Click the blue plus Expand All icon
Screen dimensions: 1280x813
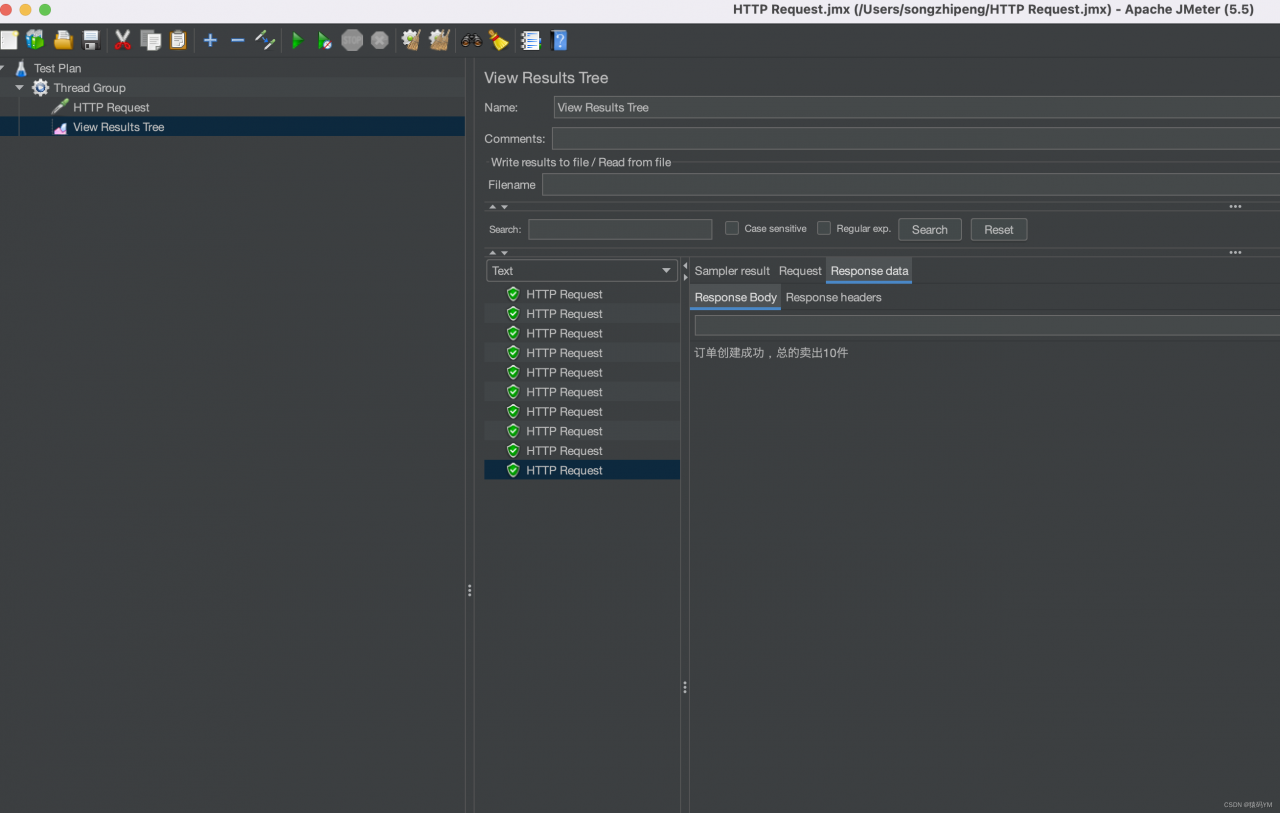tap(210, 41)
